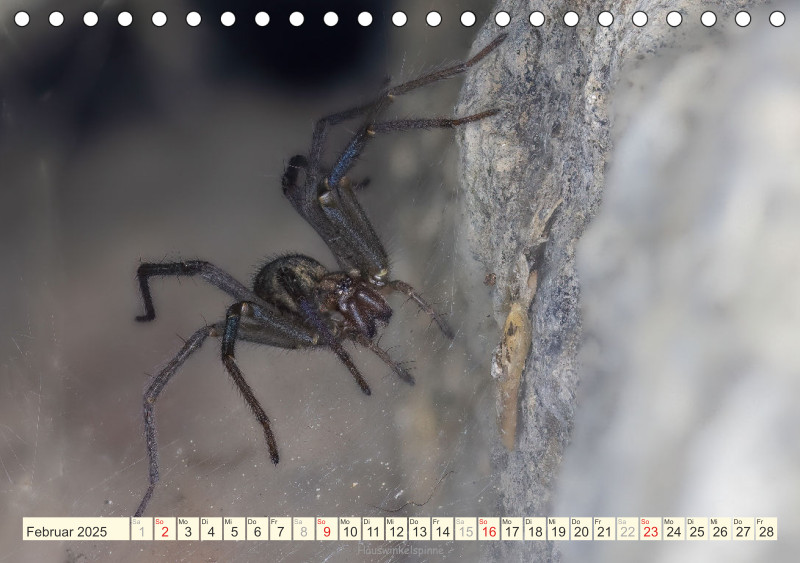Choose the Fr 7 date cell
This screenshot has width=800, height=563.
[281, 529]
